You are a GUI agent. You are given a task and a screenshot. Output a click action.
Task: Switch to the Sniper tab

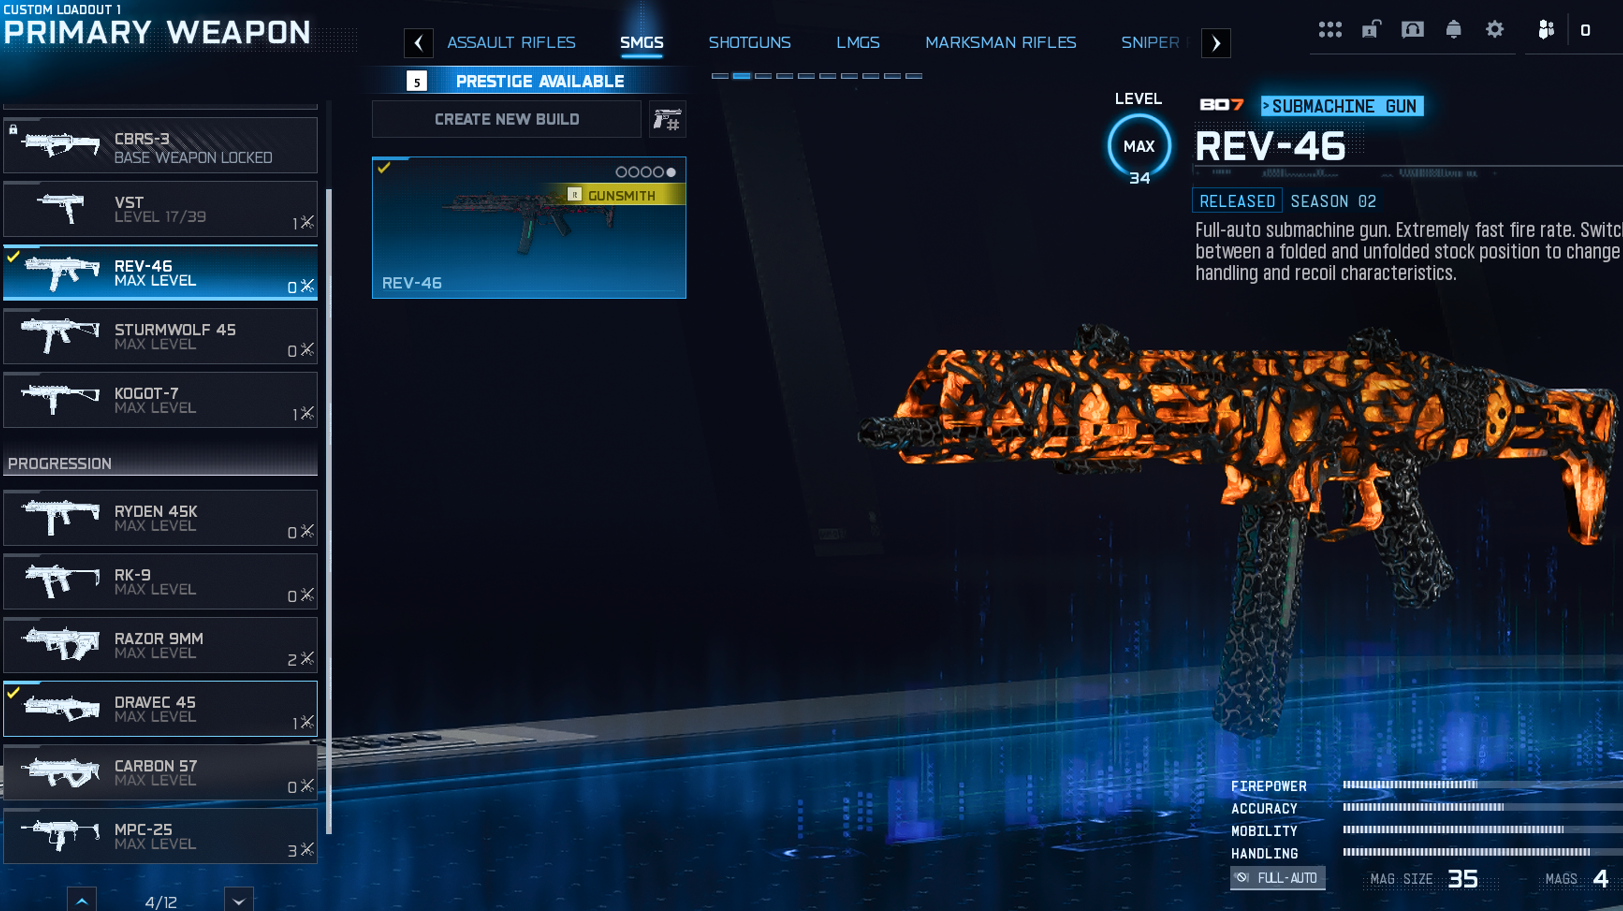1150,43
